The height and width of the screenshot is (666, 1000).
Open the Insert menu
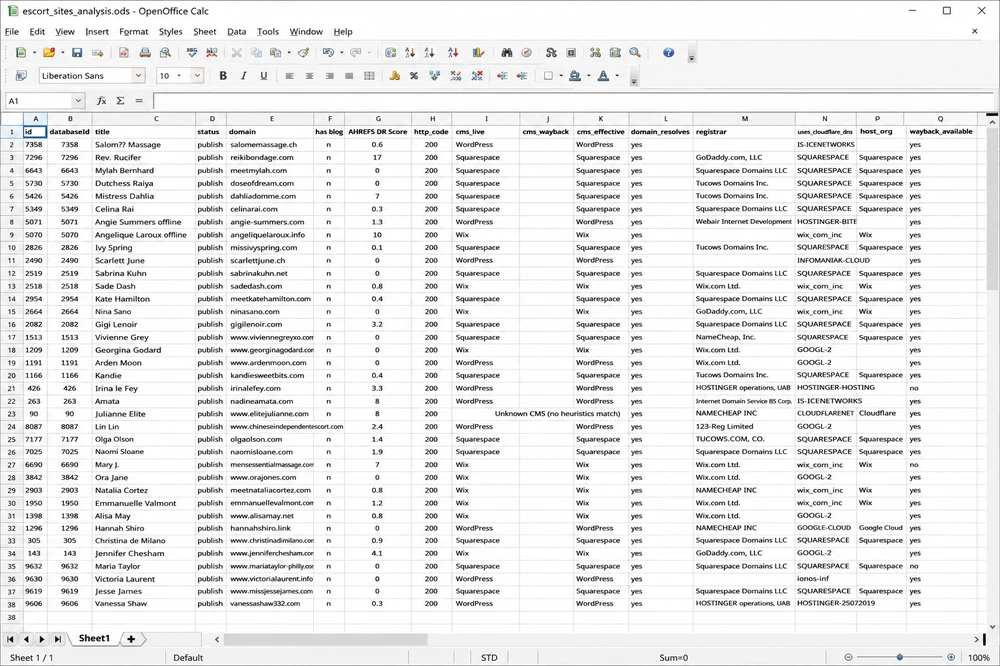(97, 31)
